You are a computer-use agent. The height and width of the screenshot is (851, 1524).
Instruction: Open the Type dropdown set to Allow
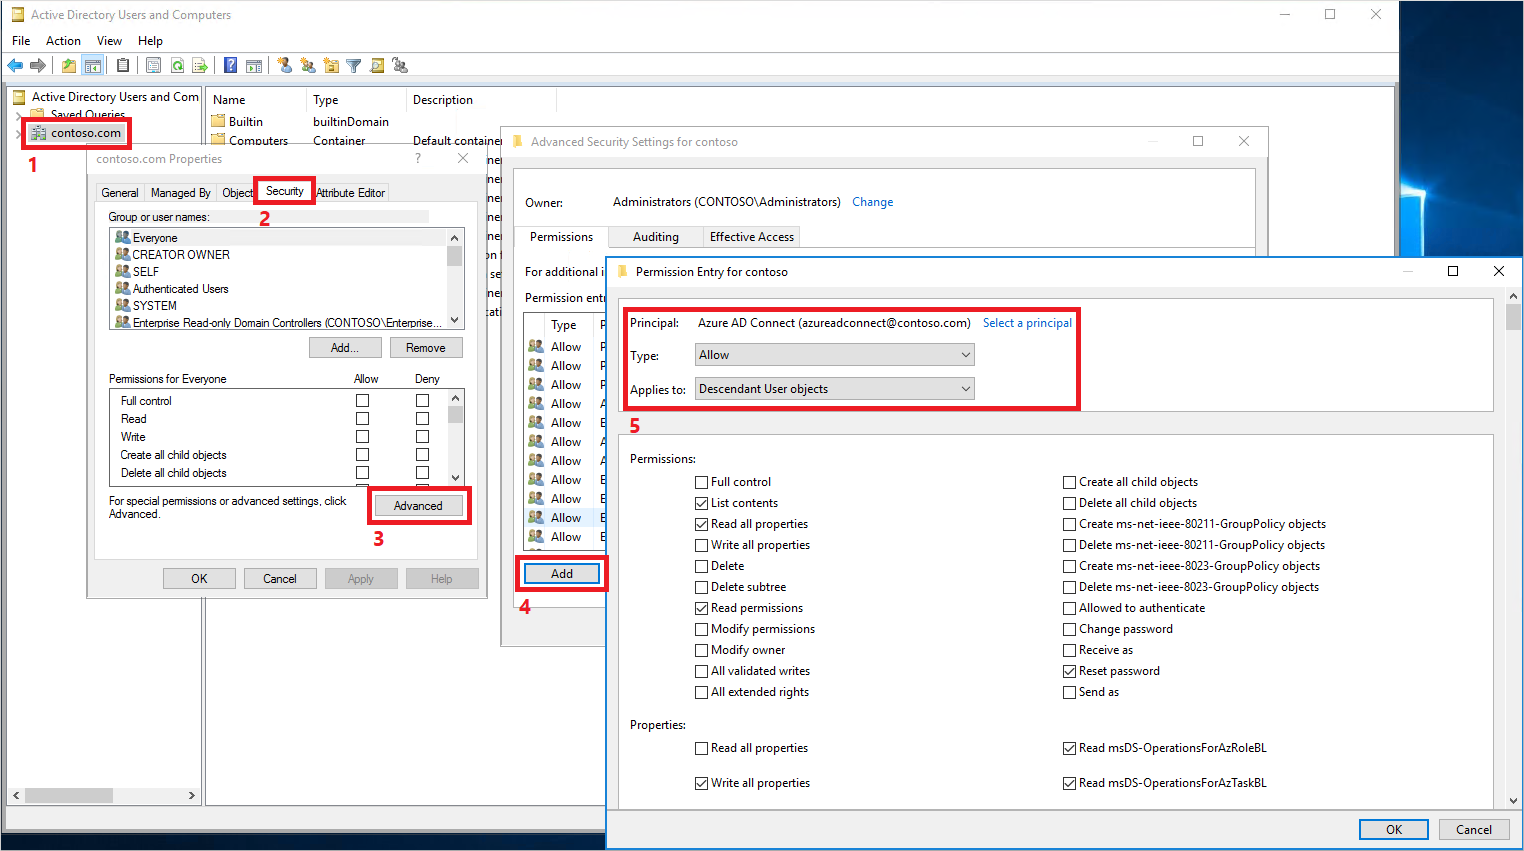pos(834,355)
